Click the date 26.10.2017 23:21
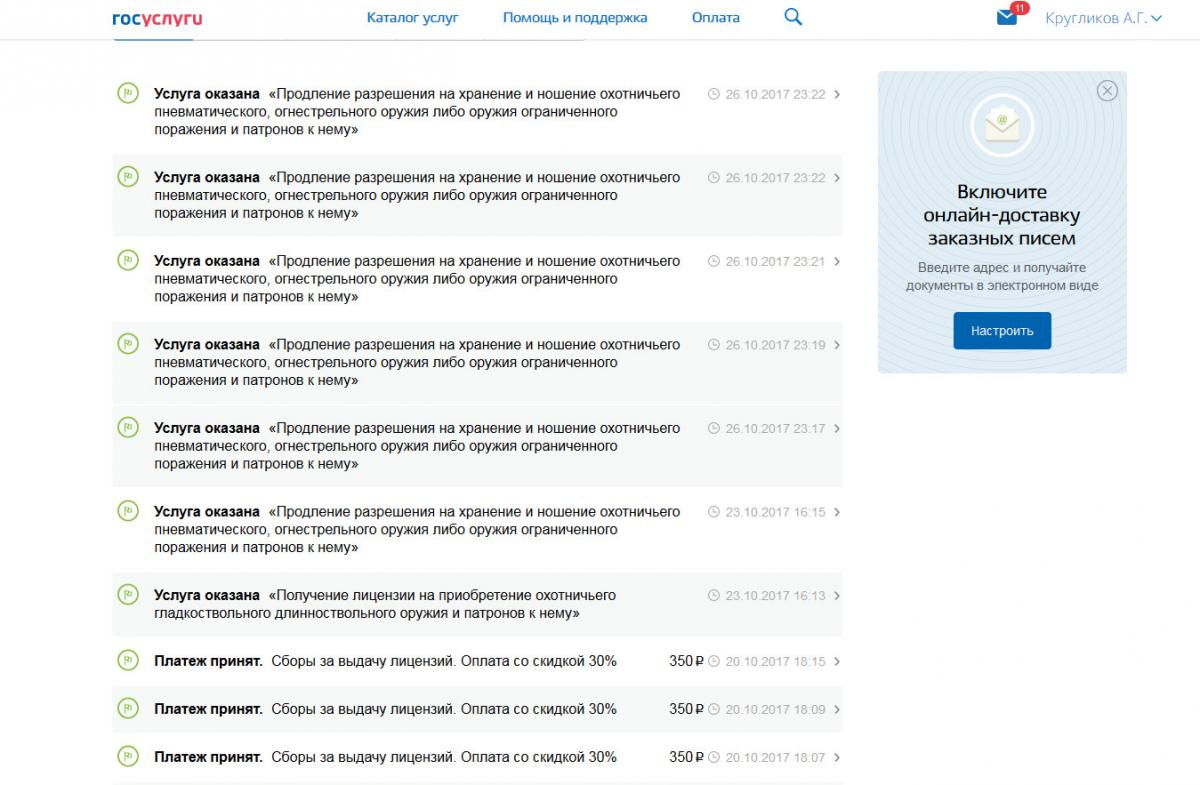 pos(775,262)
